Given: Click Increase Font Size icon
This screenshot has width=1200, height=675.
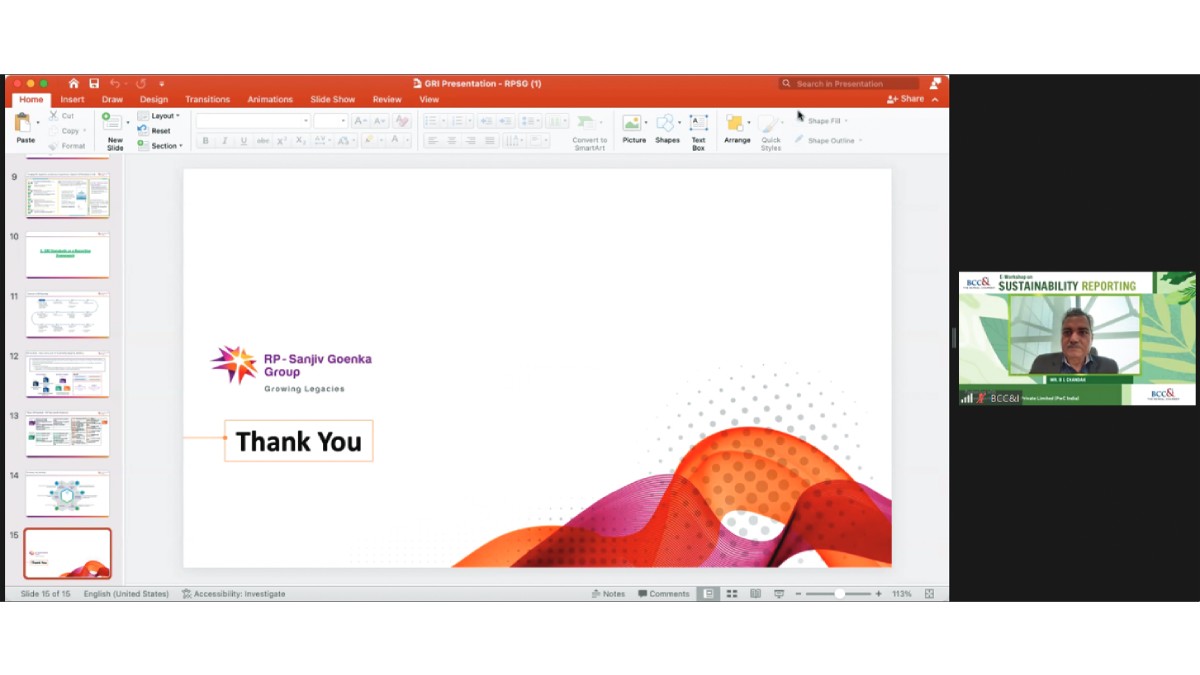Looking at the screenshot, I should coord(360,121).
